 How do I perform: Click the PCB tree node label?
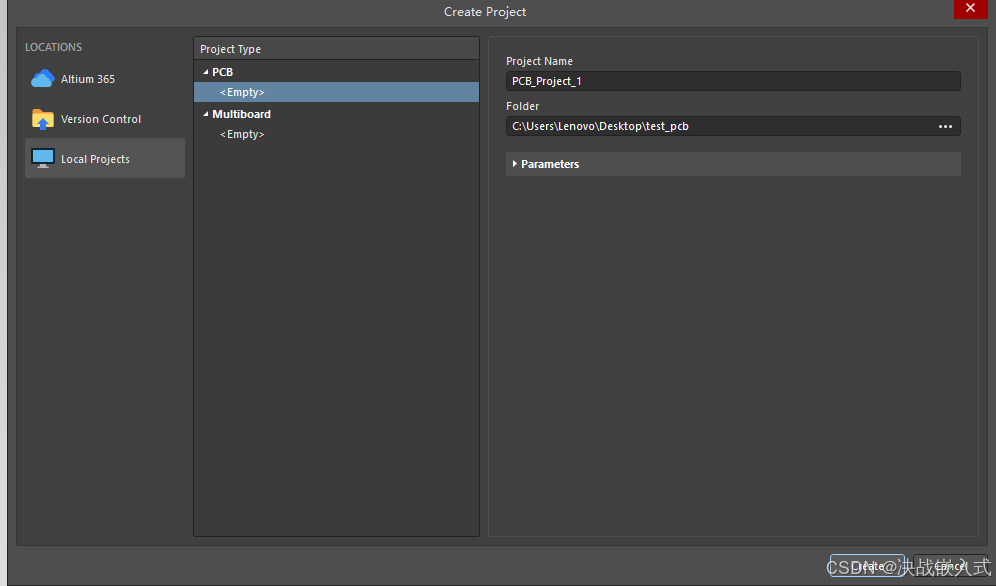pos(222,72)
